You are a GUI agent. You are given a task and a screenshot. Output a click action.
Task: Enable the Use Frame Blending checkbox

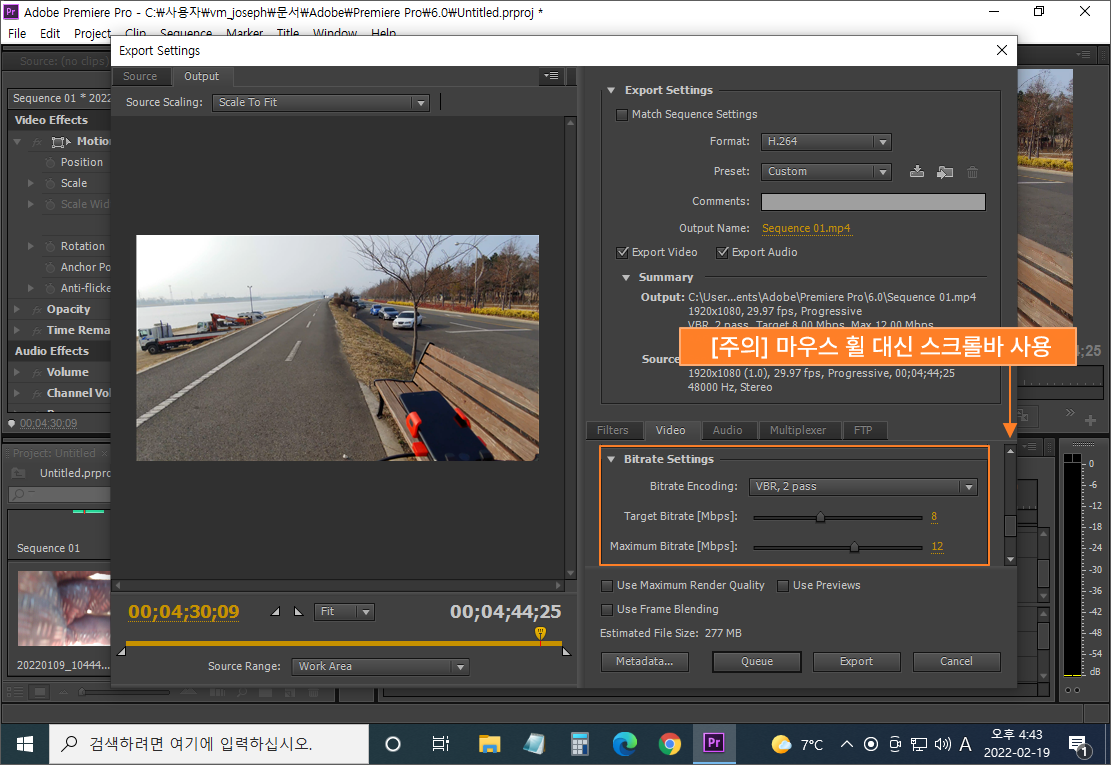pyautogui.click(x=607, y=610)
